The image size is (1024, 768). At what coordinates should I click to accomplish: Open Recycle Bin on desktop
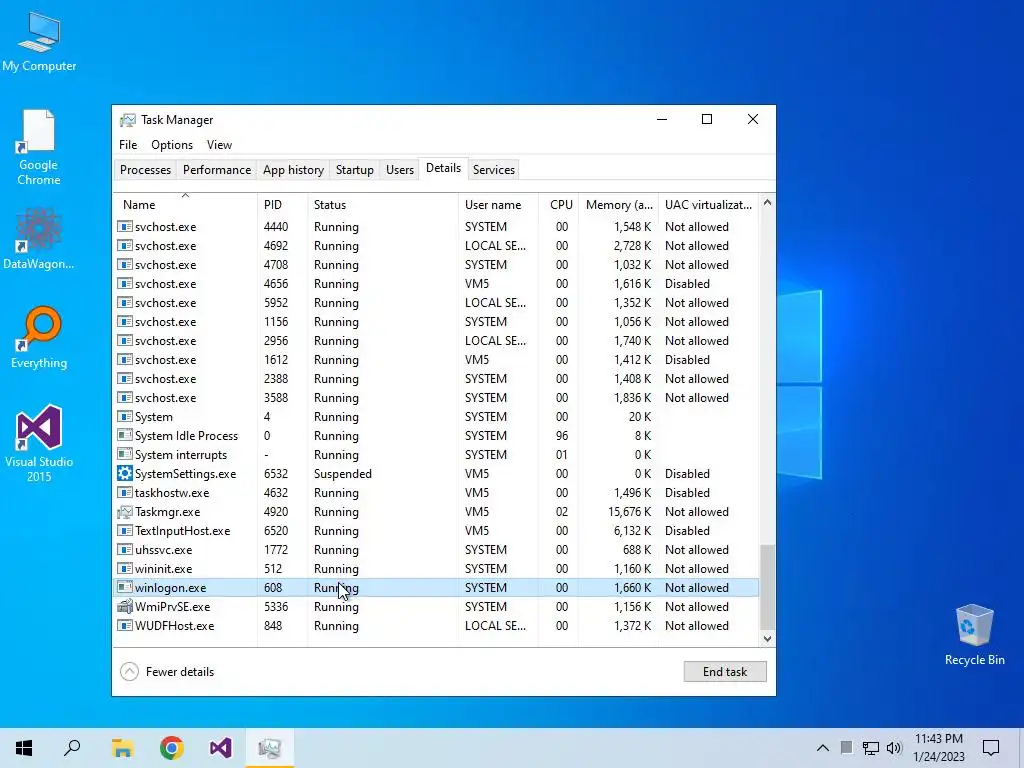pos(974,635)
